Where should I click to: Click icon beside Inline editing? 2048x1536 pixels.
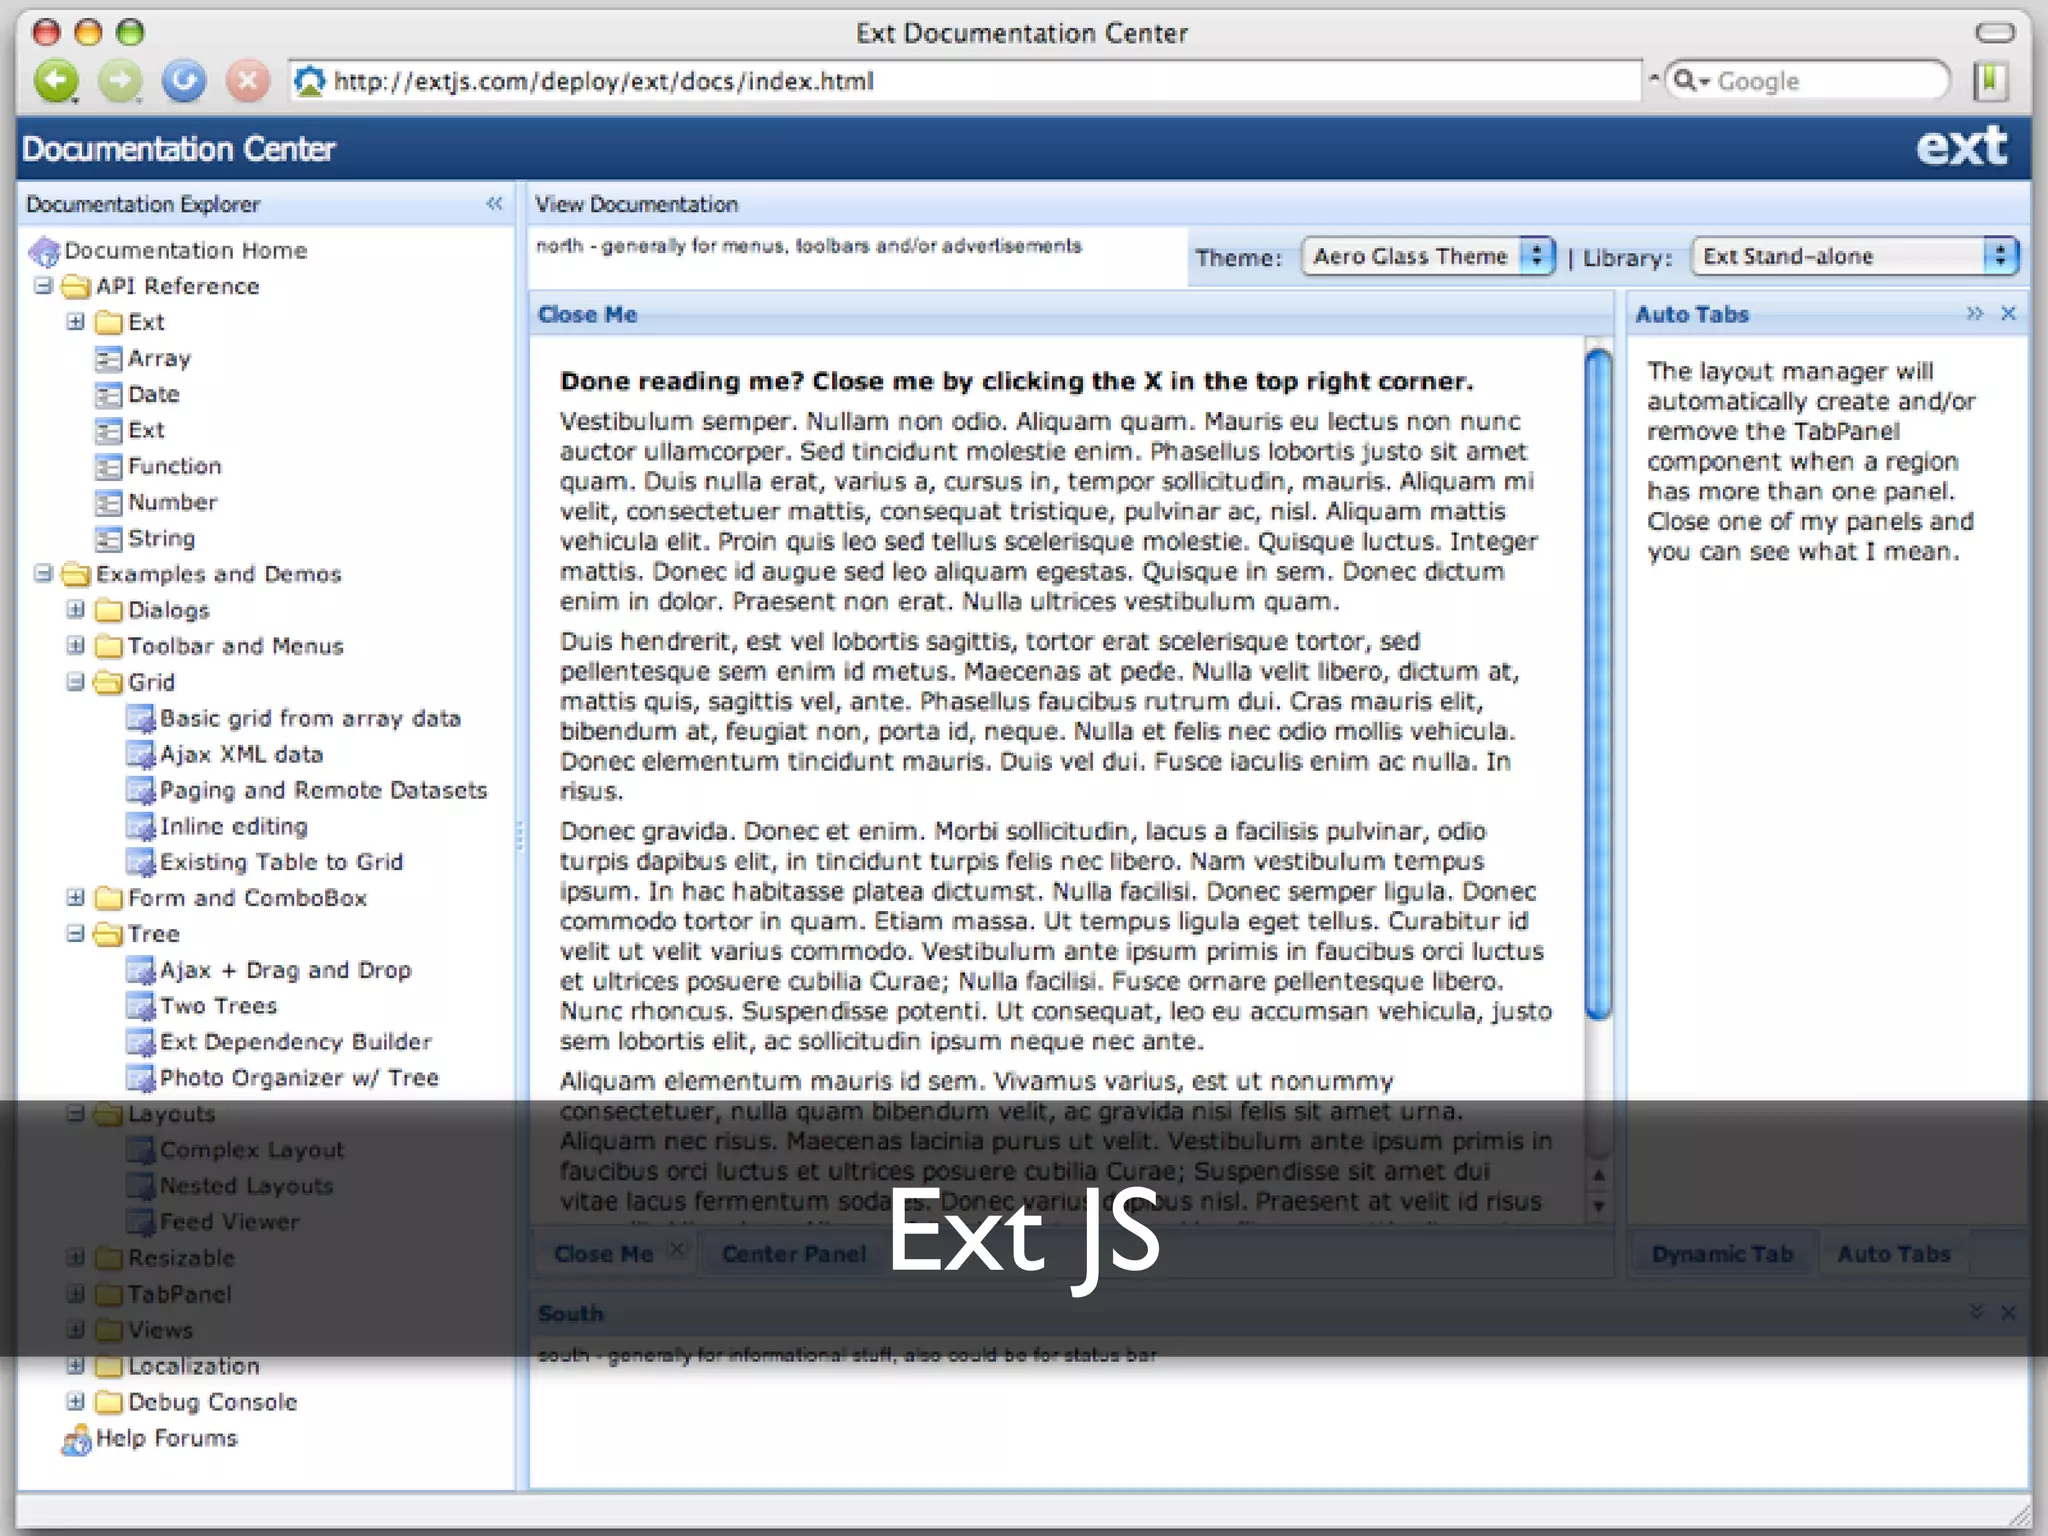click(140, 826)
